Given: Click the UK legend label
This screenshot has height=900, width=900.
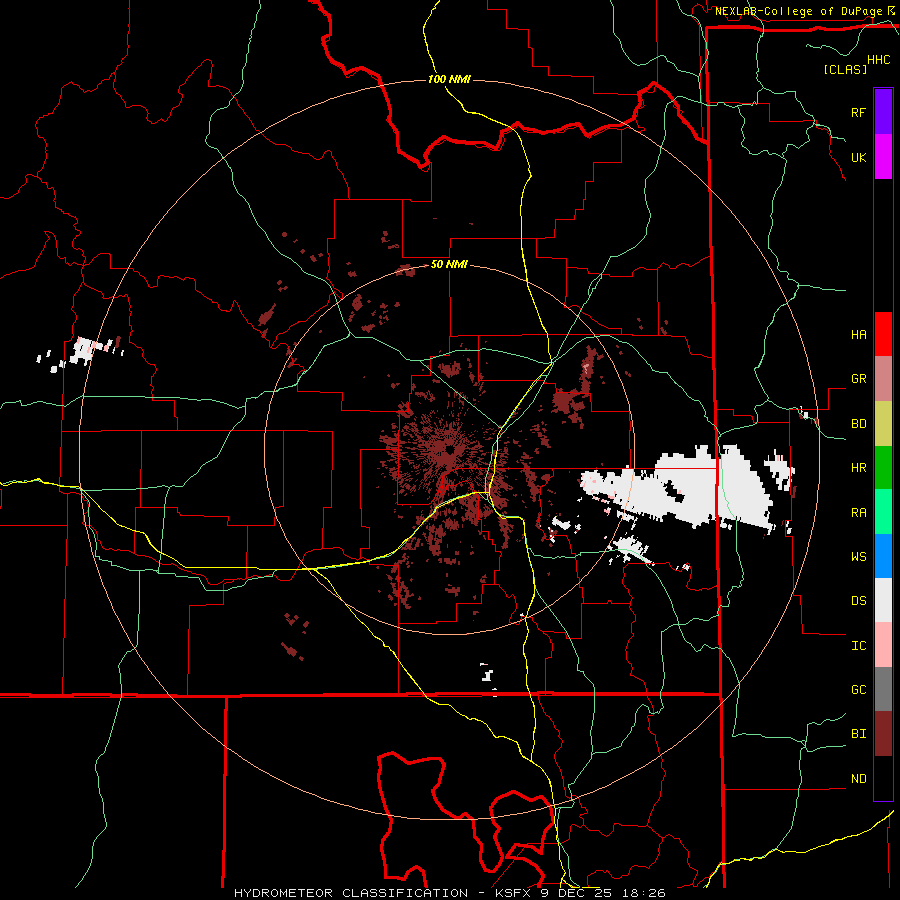Looking at the screenshot, I should tap(858, 157).
